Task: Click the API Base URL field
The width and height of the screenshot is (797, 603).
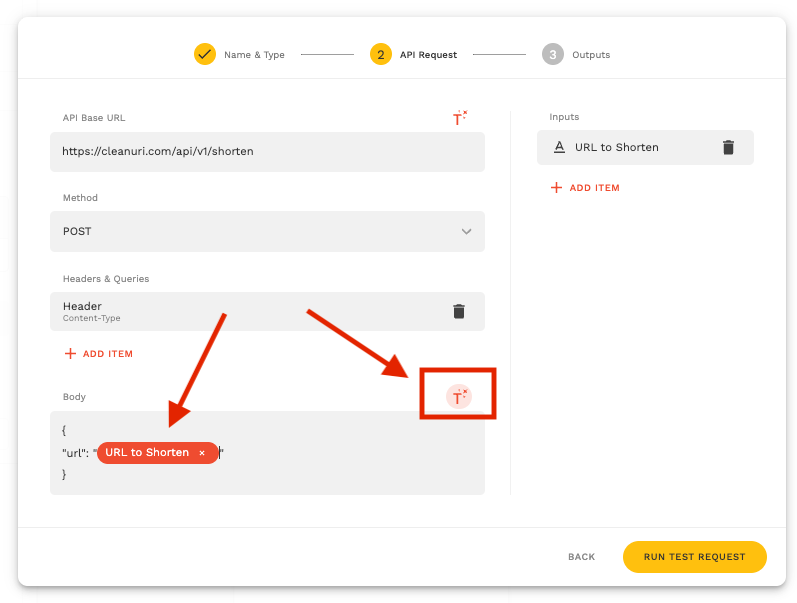Action: [266, 152]
